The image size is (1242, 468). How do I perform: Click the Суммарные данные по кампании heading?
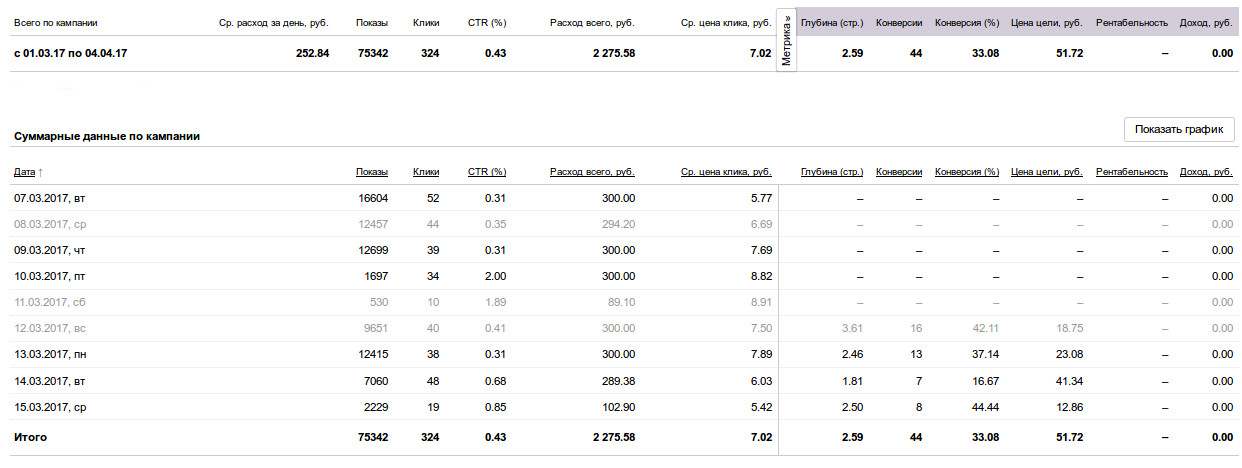(106, 136)
